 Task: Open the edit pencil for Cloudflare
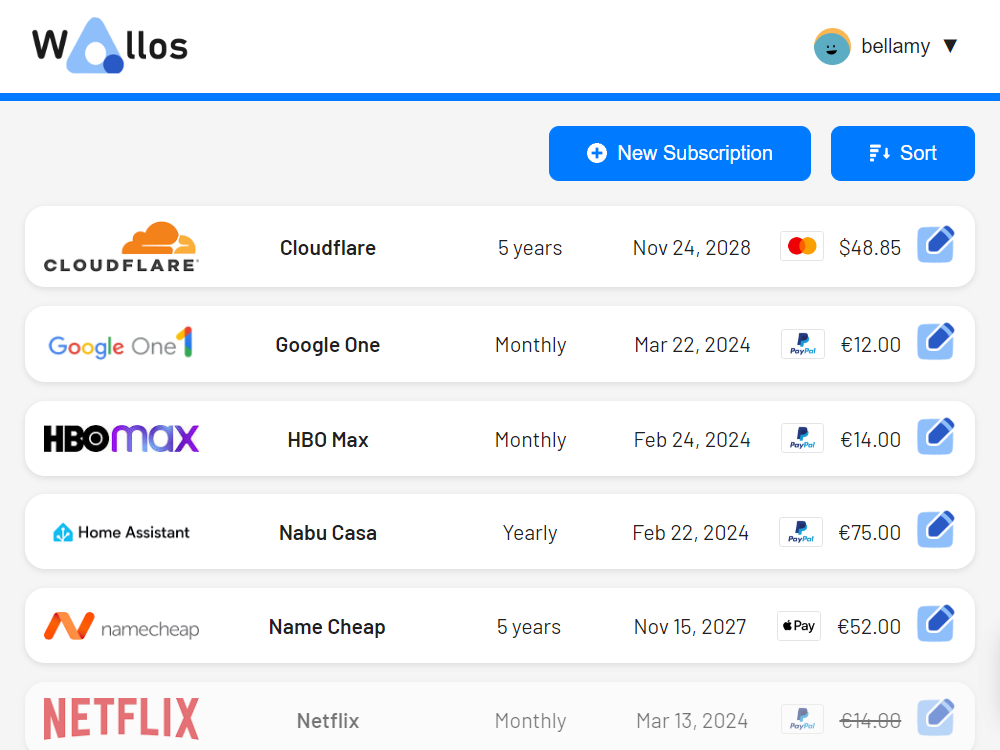tap(936, 243)
